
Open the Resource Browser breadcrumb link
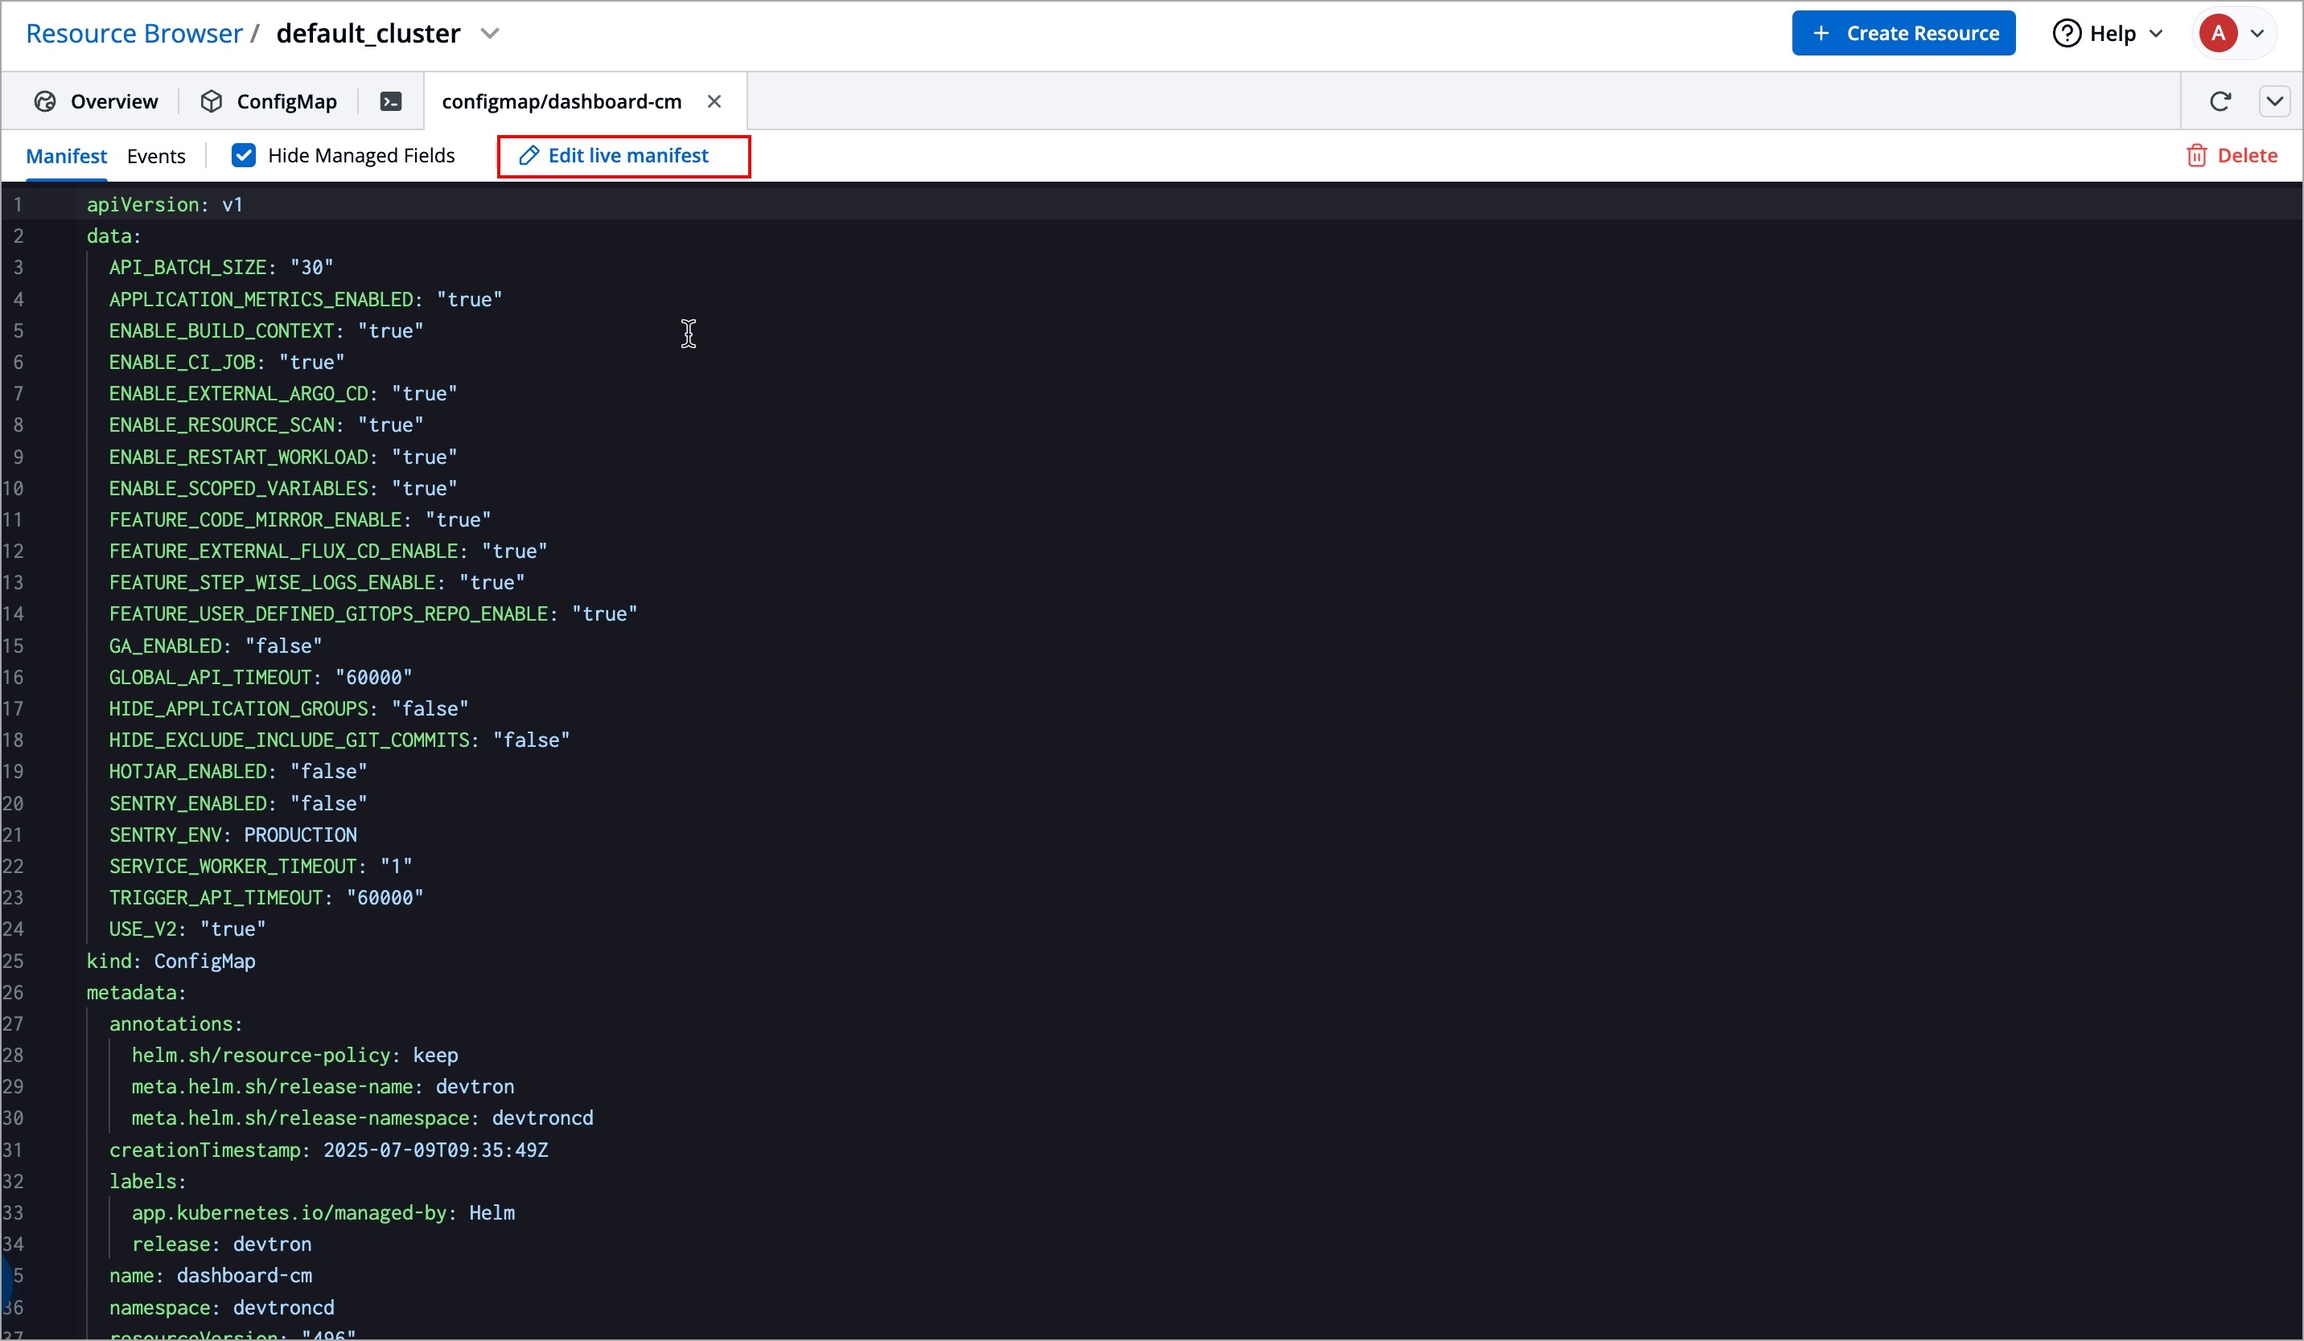(x=134, y=33)
